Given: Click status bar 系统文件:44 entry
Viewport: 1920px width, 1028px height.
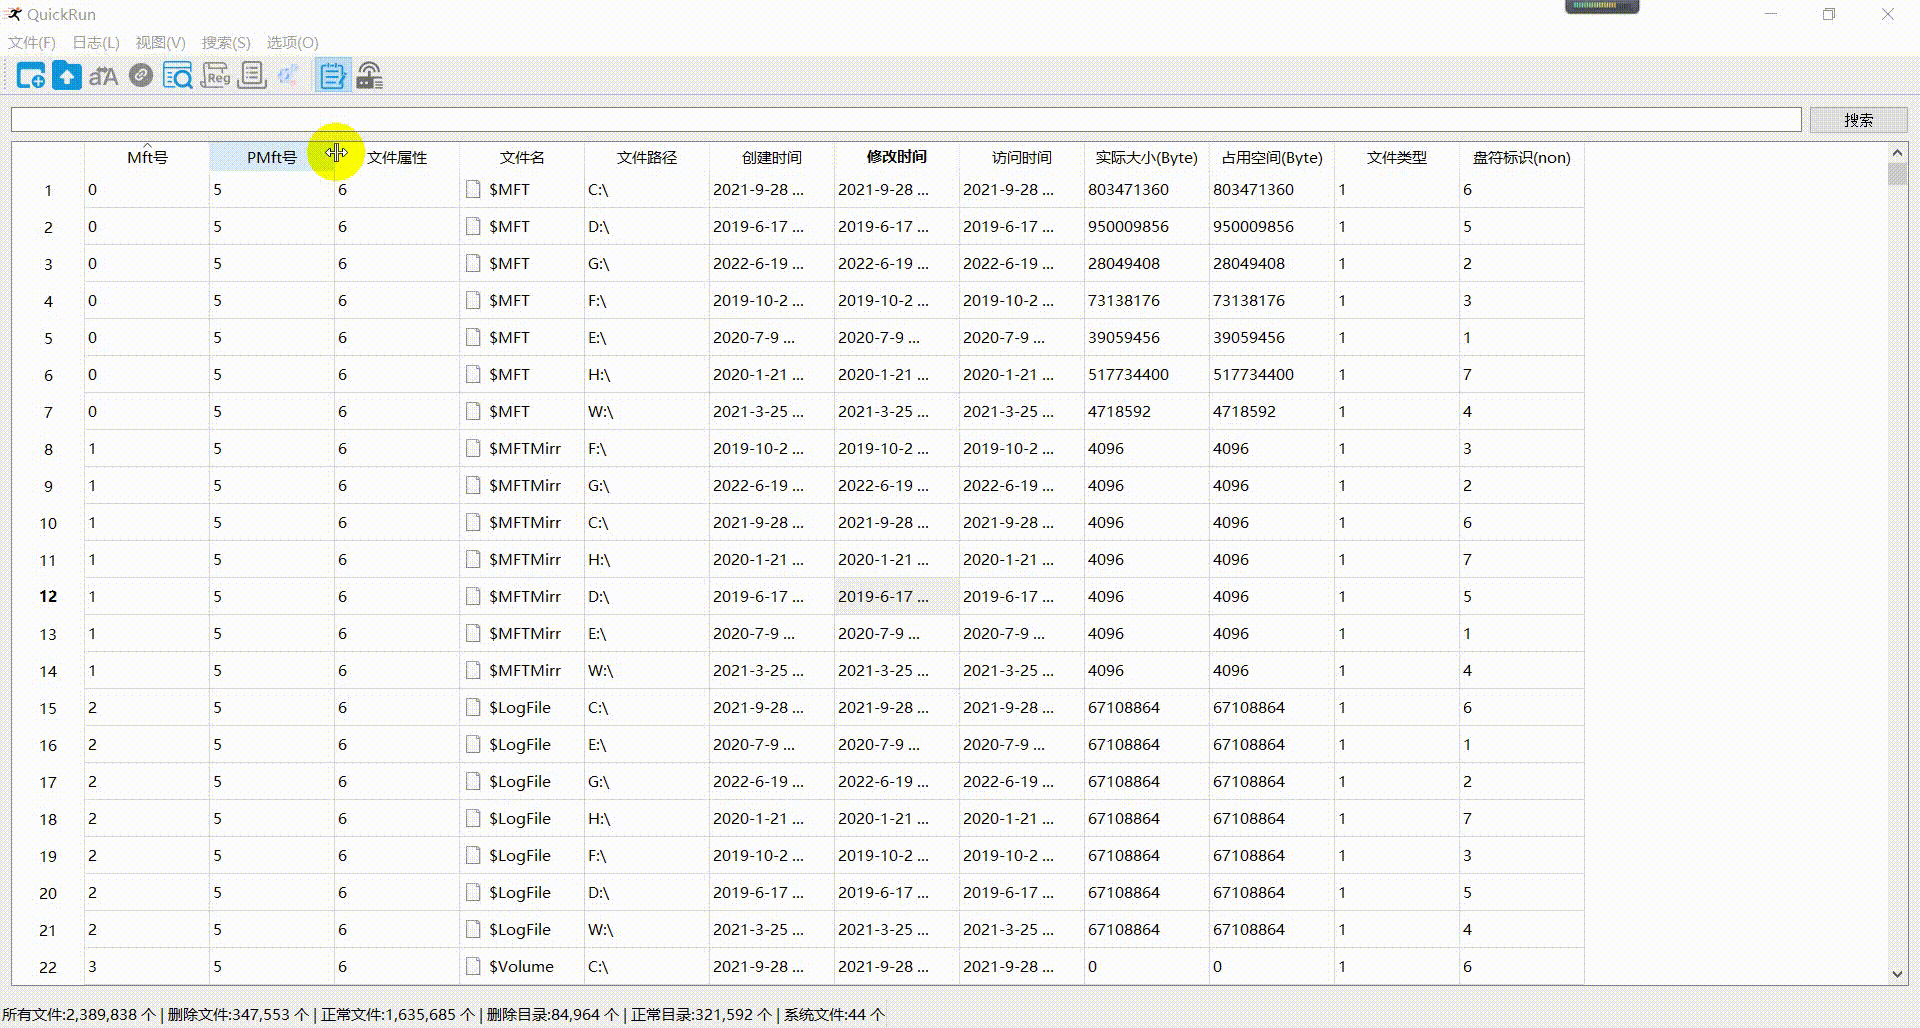Looking at the screenshot, I should coord(834,1014).
